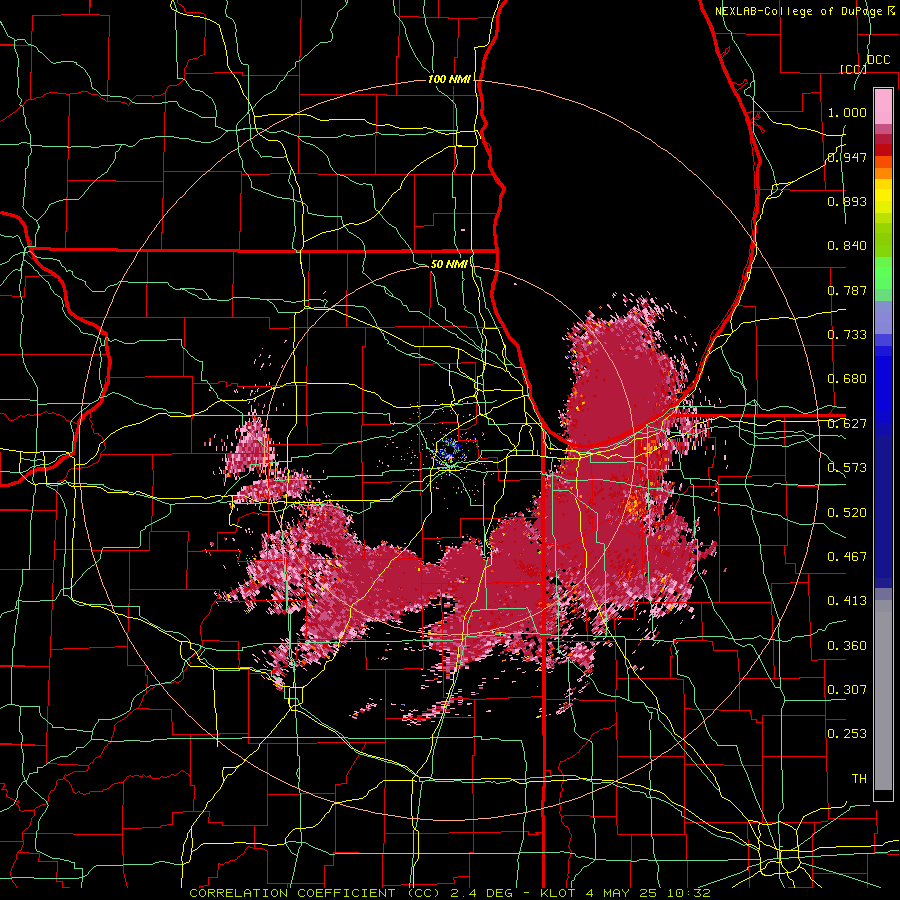Select the 0.947 scale value

click(x=847, y=157)
